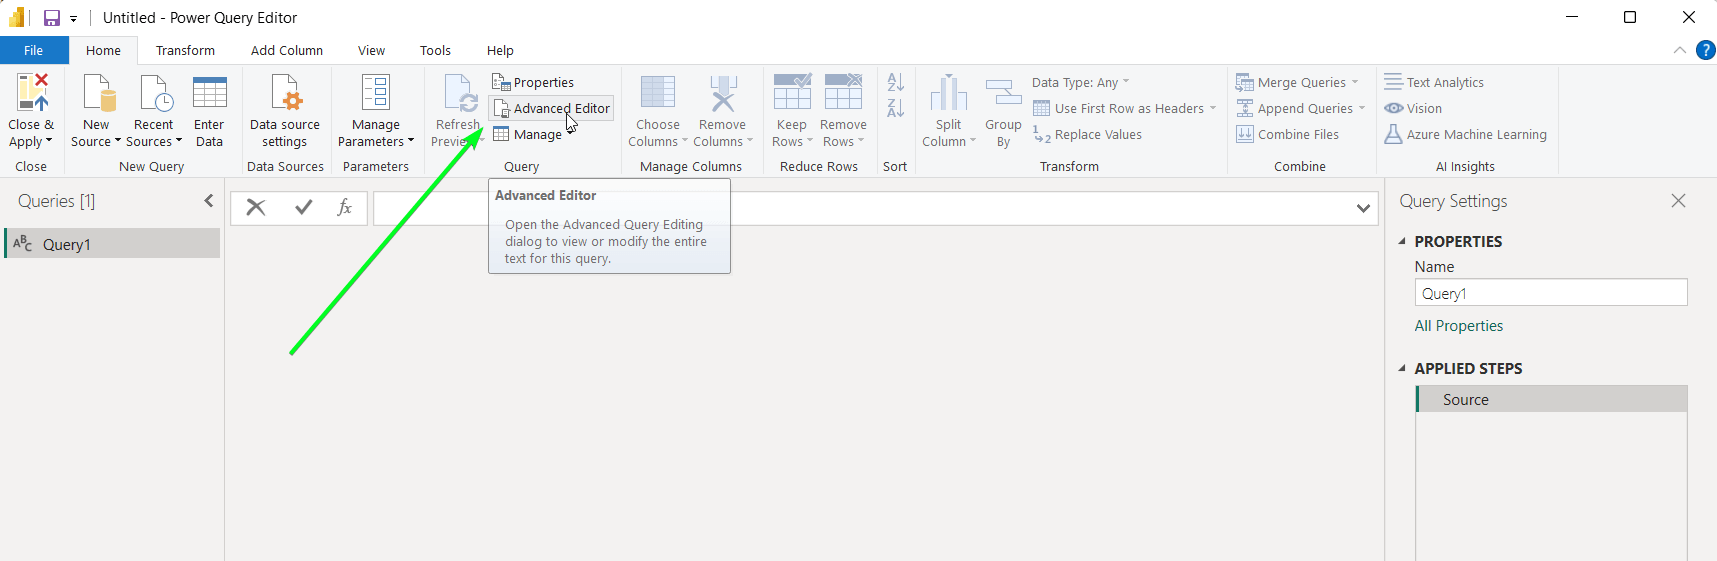Click the Refresh Preview icon
1717x561 pixels.
[459, 92]
